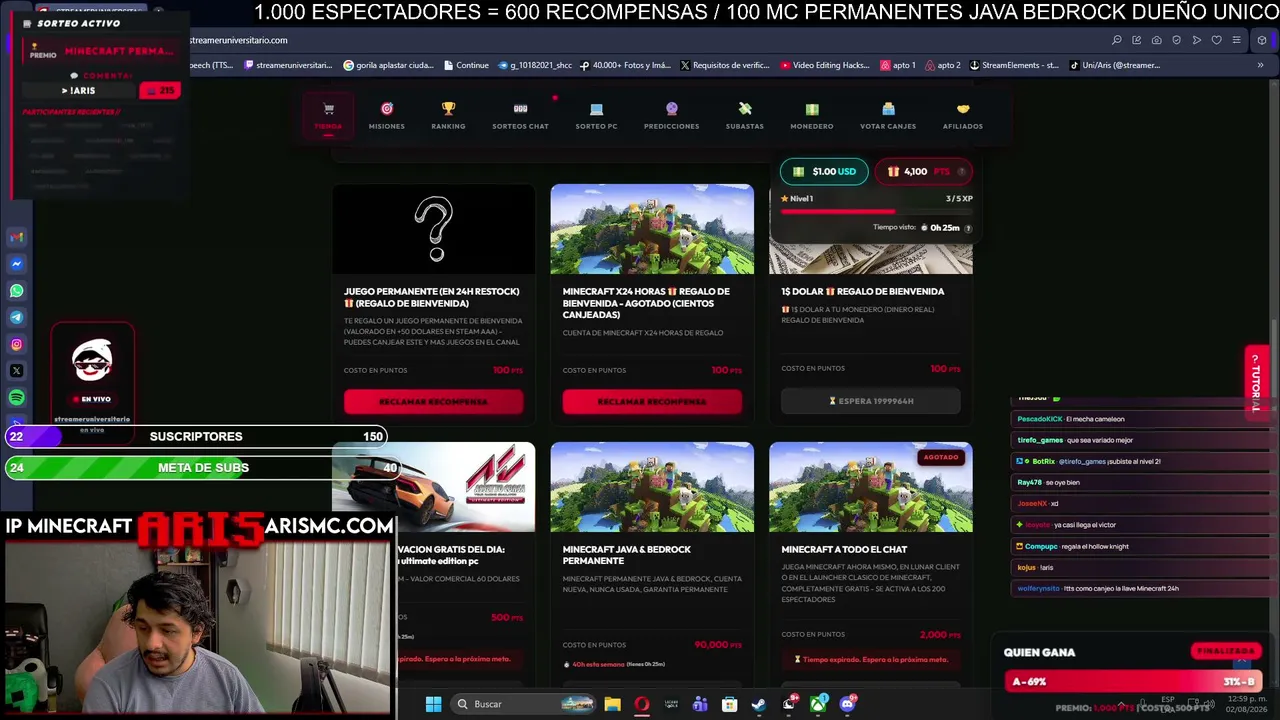Open the Minecraft a Todo el Chat image
1280x720 pixels.
point(871,488)
